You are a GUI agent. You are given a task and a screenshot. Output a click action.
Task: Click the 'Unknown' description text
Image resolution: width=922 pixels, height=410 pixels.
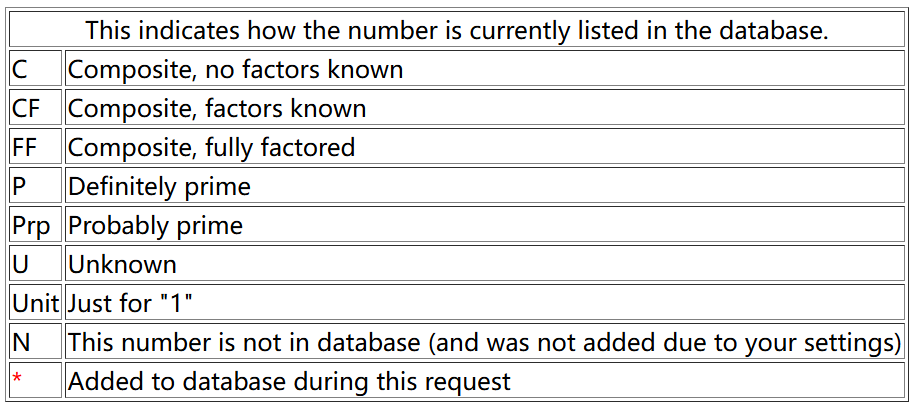point(122,264)
